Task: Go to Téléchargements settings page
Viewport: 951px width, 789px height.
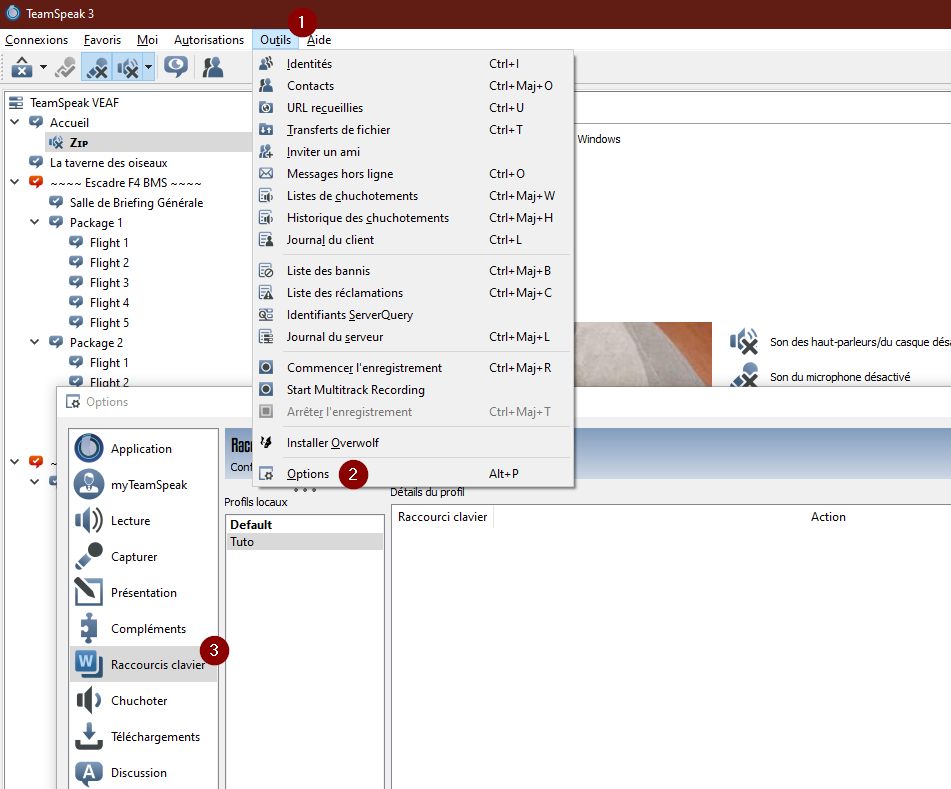Action: [x=155, y=737]
